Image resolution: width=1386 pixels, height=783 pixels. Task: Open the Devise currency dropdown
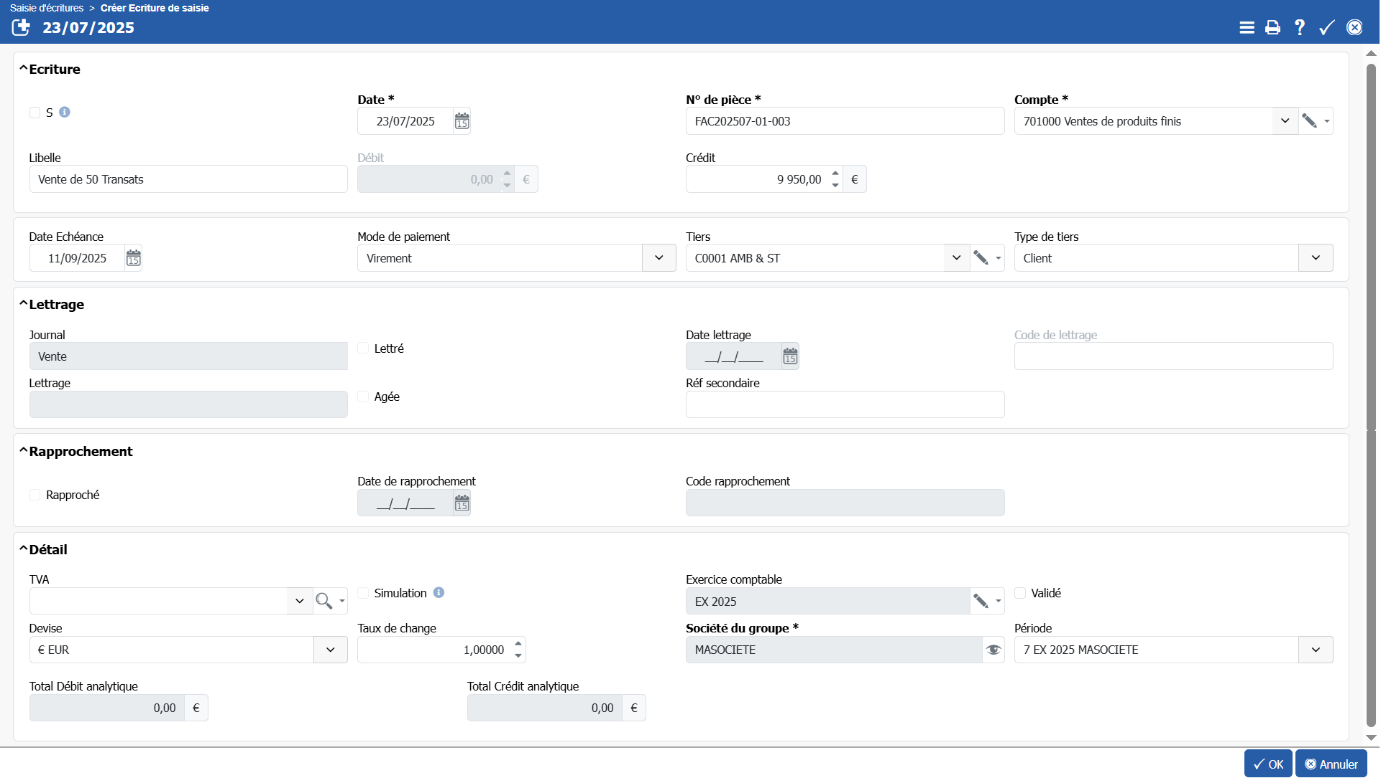pyautogui.click(x=330, y=650)
